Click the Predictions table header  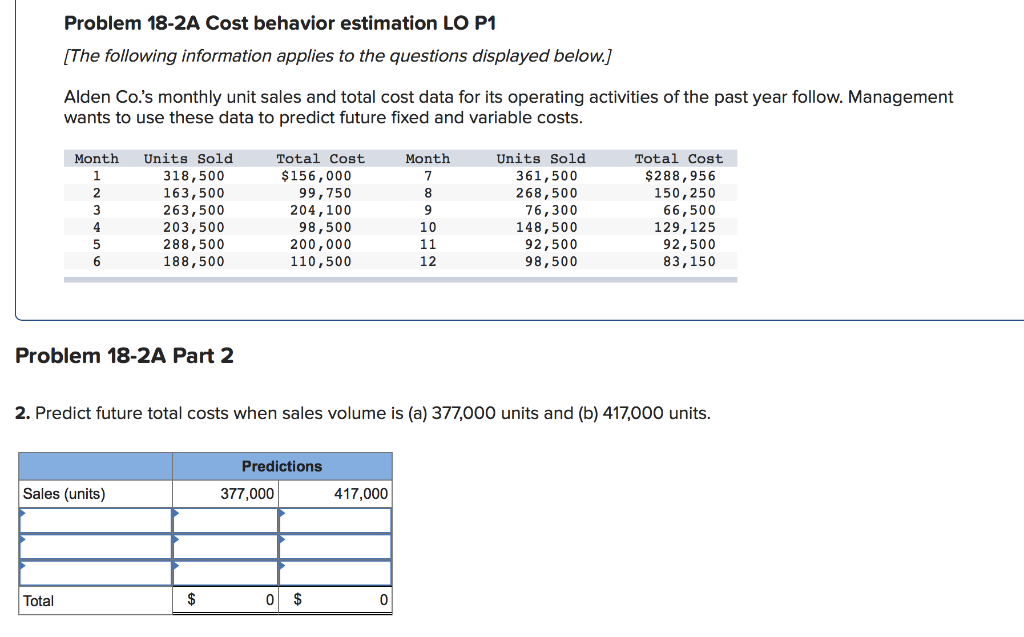click(x=282, y=466)
